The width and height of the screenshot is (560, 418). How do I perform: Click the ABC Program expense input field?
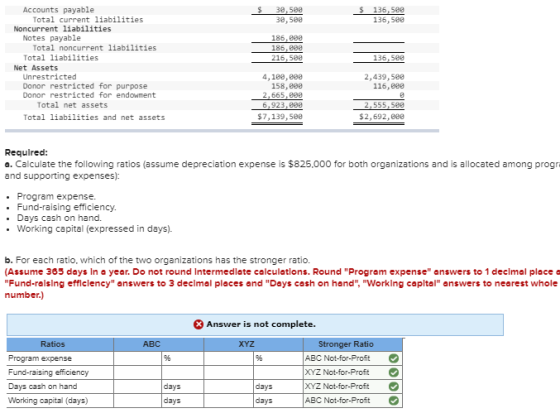tap(138, 358)
